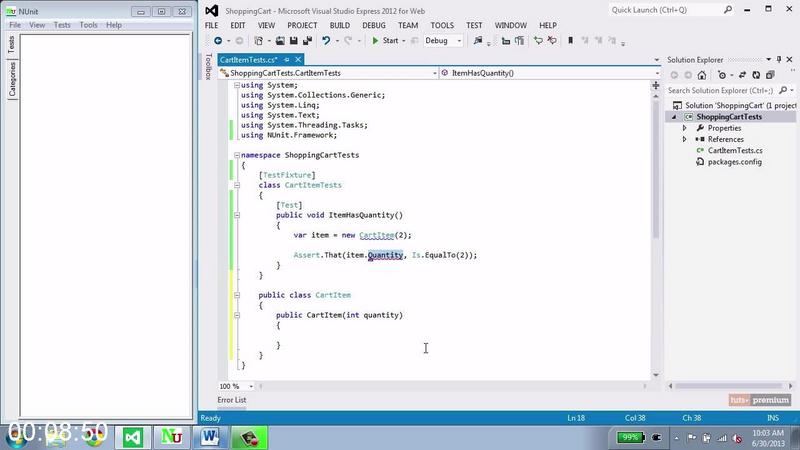This screenshot has width=800, height=450.
Task: Switch to NUnit from the taskbar
Action: (x=171, y=437)
